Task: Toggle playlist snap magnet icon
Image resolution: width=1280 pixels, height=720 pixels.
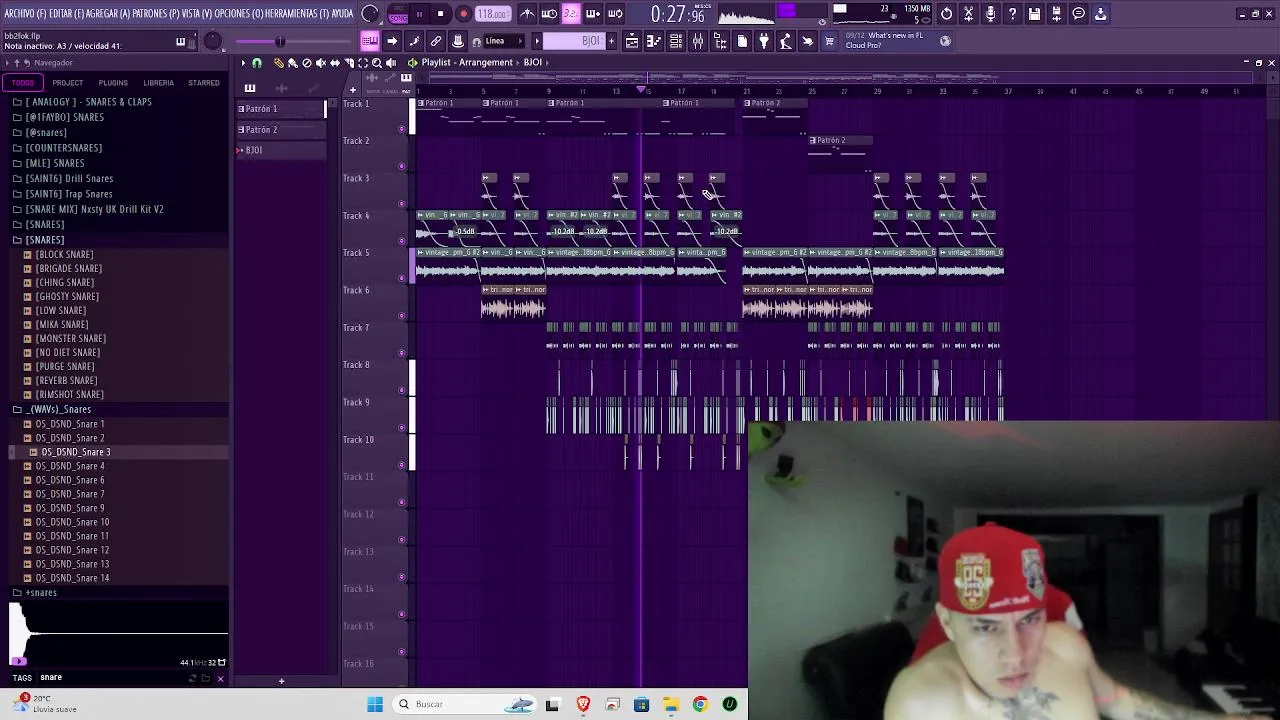Action: point(256,63)
